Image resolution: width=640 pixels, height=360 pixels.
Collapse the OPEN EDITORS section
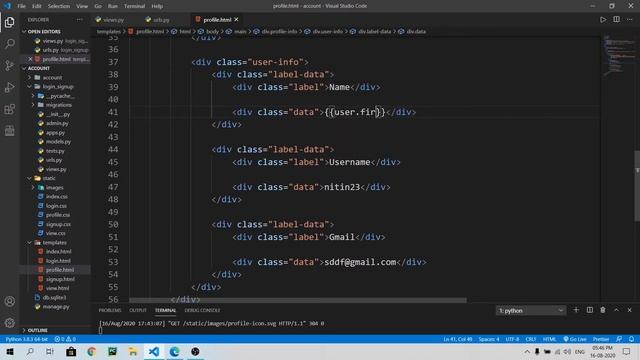click(x=44, y=31)
